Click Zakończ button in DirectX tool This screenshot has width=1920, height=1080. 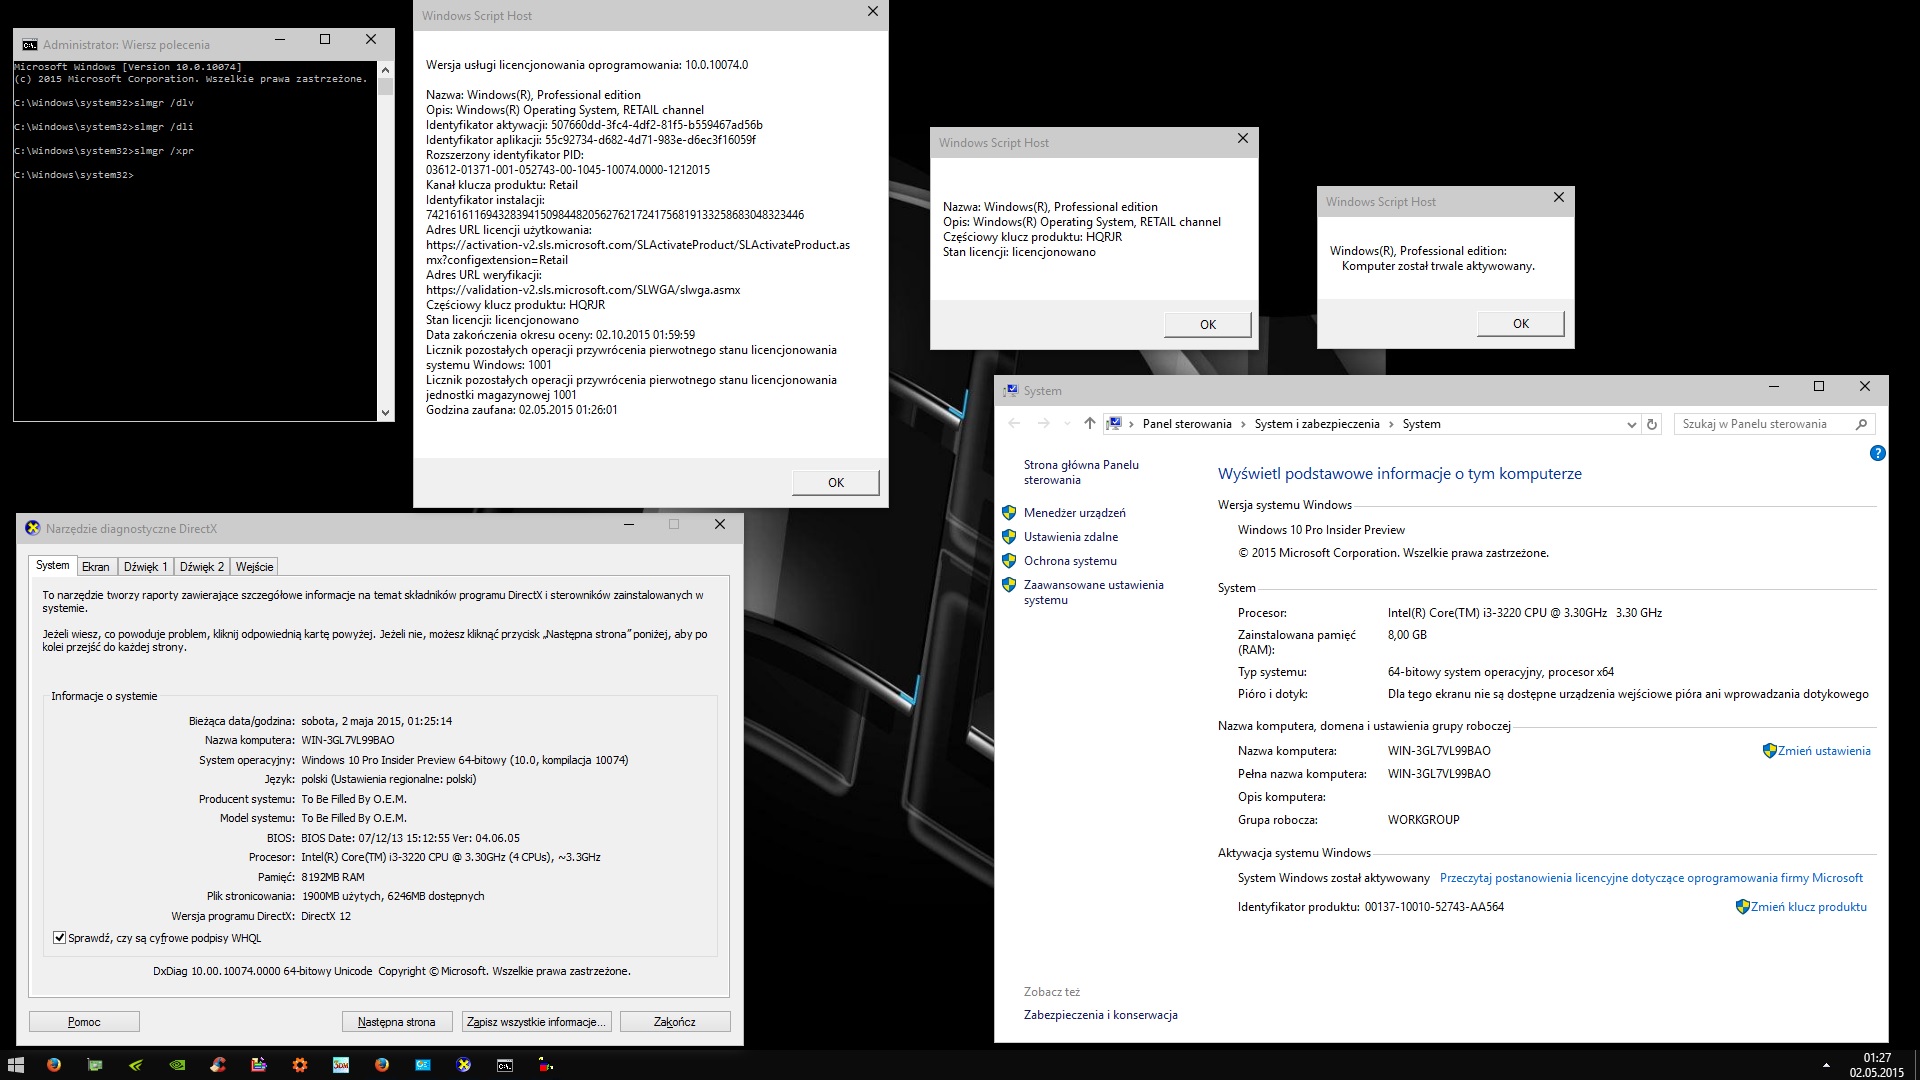tap(675, 1022)
